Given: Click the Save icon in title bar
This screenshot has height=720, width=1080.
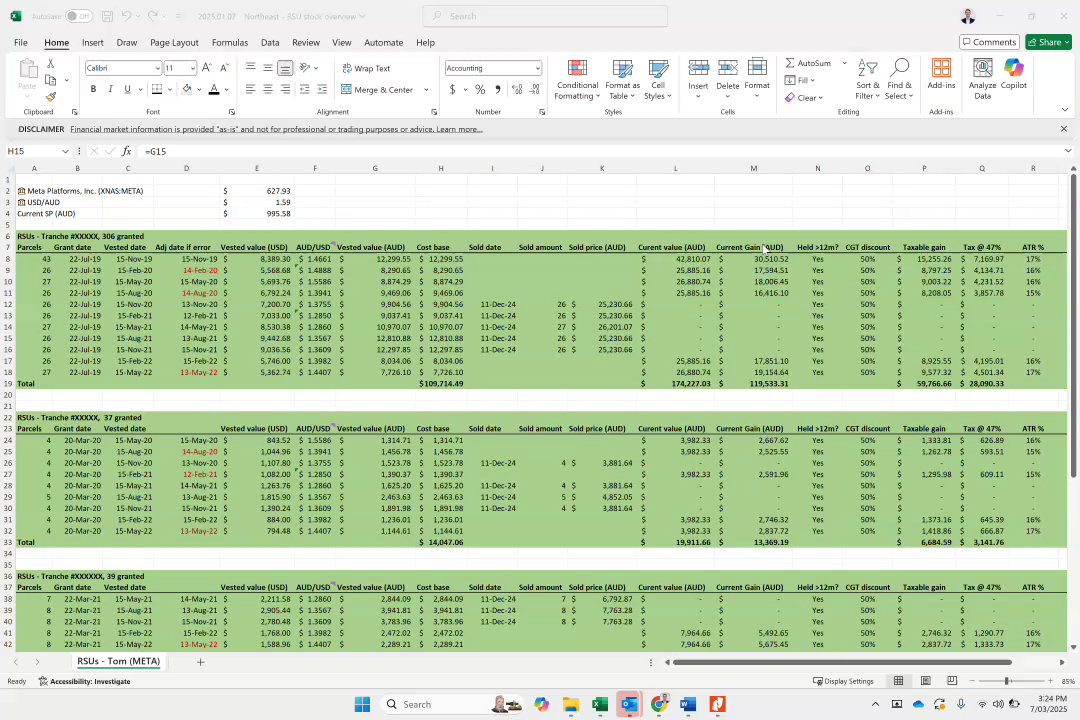Looking at the screenshot, I should [107, 16].
